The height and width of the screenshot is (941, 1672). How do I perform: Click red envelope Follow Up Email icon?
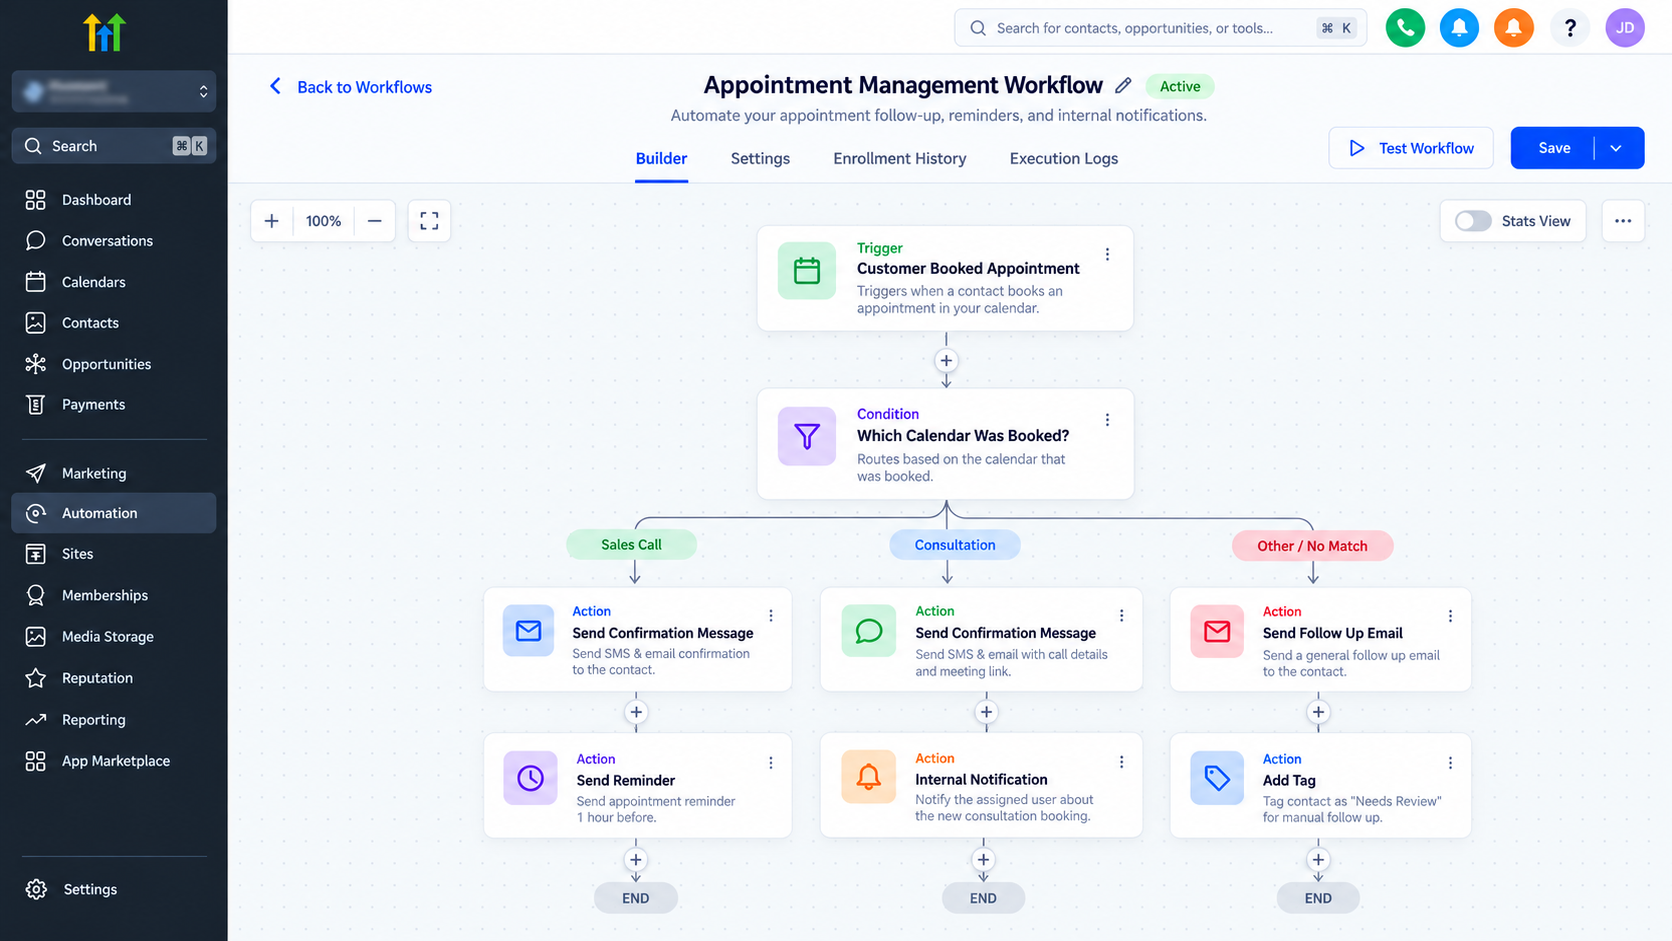point(1217,631)
